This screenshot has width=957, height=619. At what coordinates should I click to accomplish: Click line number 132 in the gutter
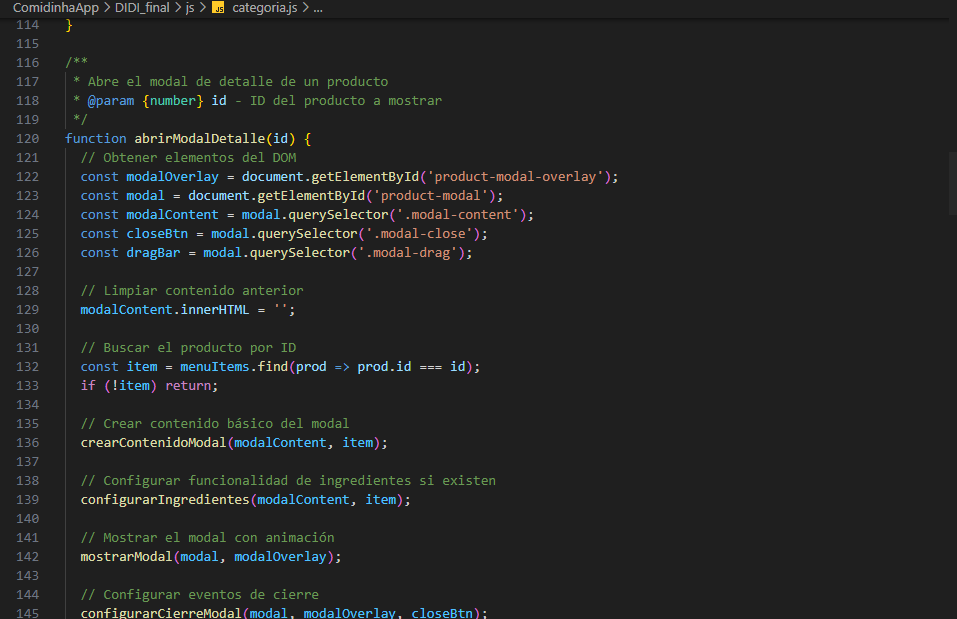[x=28, y=367]
